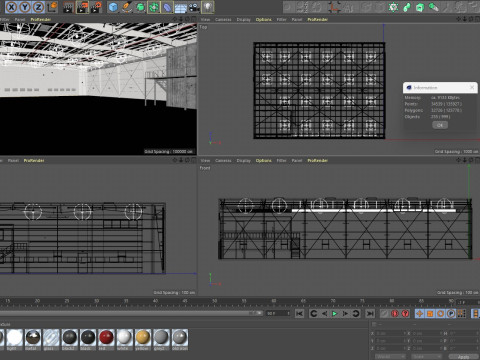Add a Camera object
The width and height of the screenshot is (480, 360).
click(194, 7)
